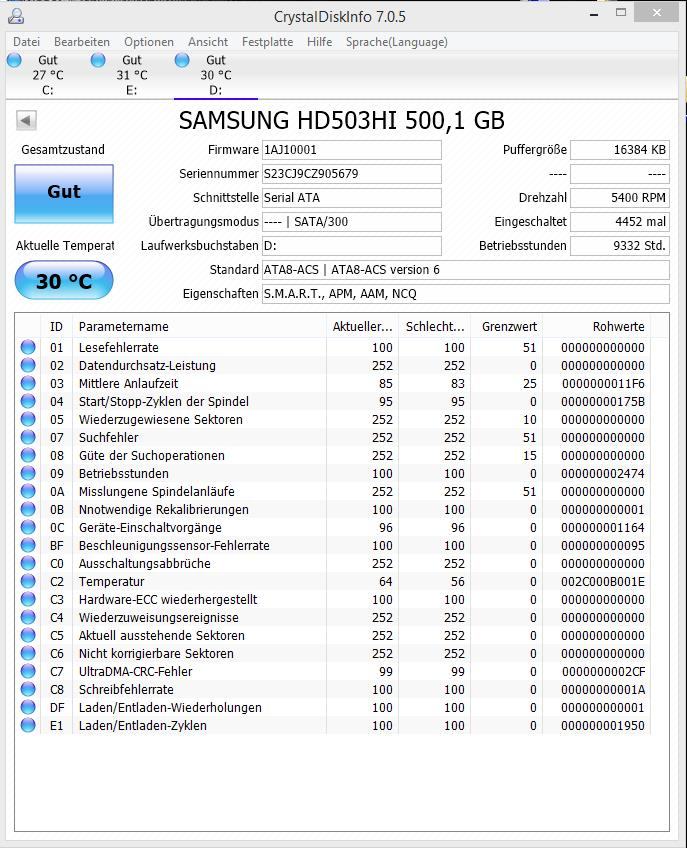Open the Festplatte menu

(x=267, y=42)
